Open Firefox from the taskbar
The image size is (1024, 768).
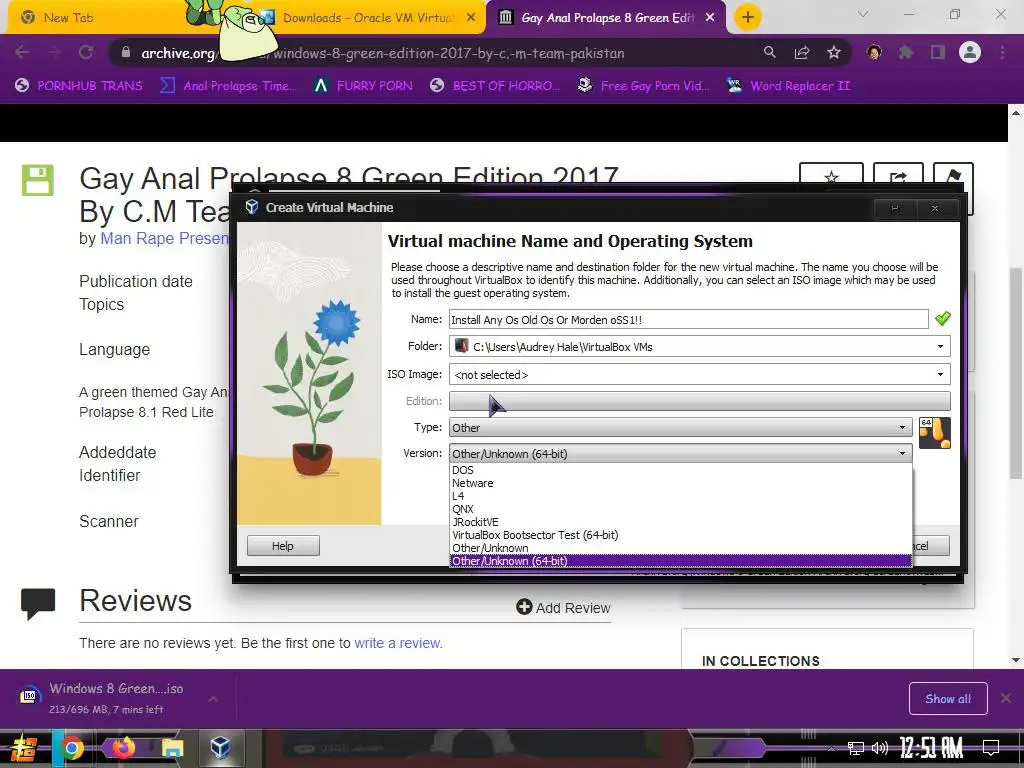(123, 748)
